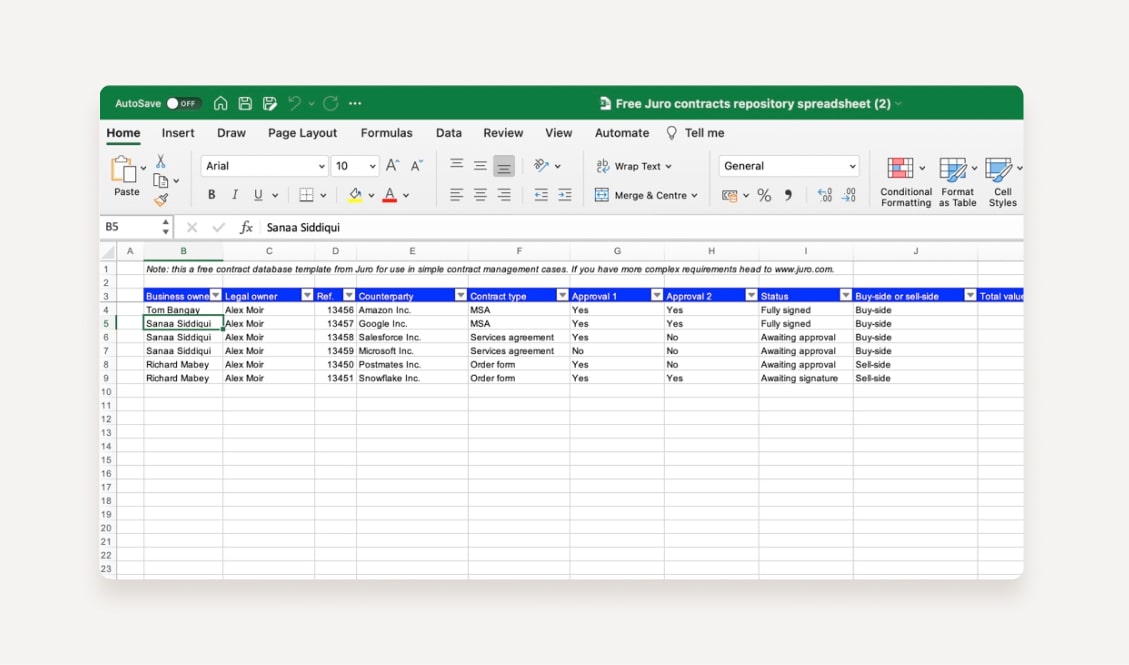This screenshot has width=1129, height=665.
Task: Open the font size dropdown showing 10
Action: coord(371,165)
